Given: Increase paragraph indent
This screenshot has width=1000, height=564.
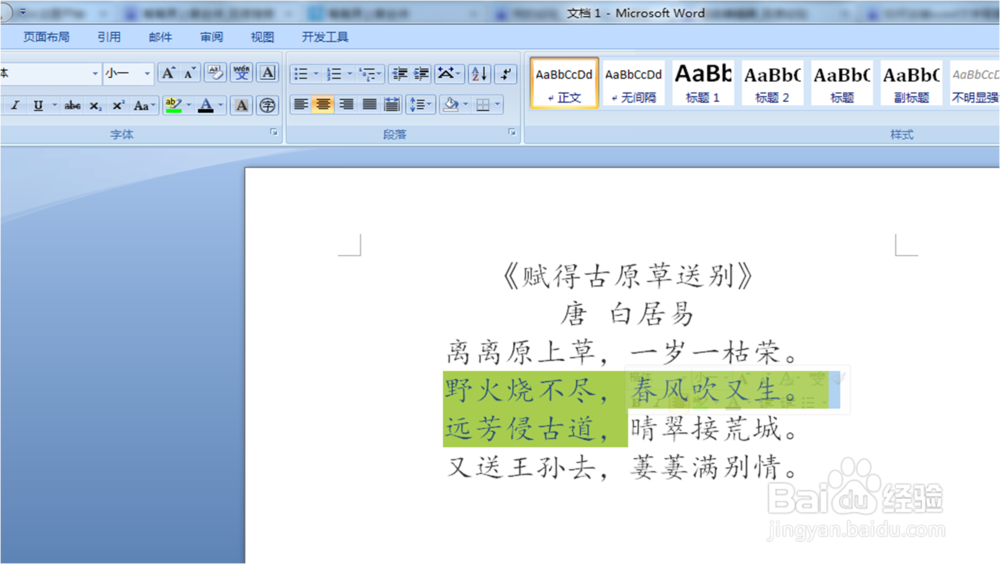Looking at the screenshot, I should pos(421,74).
